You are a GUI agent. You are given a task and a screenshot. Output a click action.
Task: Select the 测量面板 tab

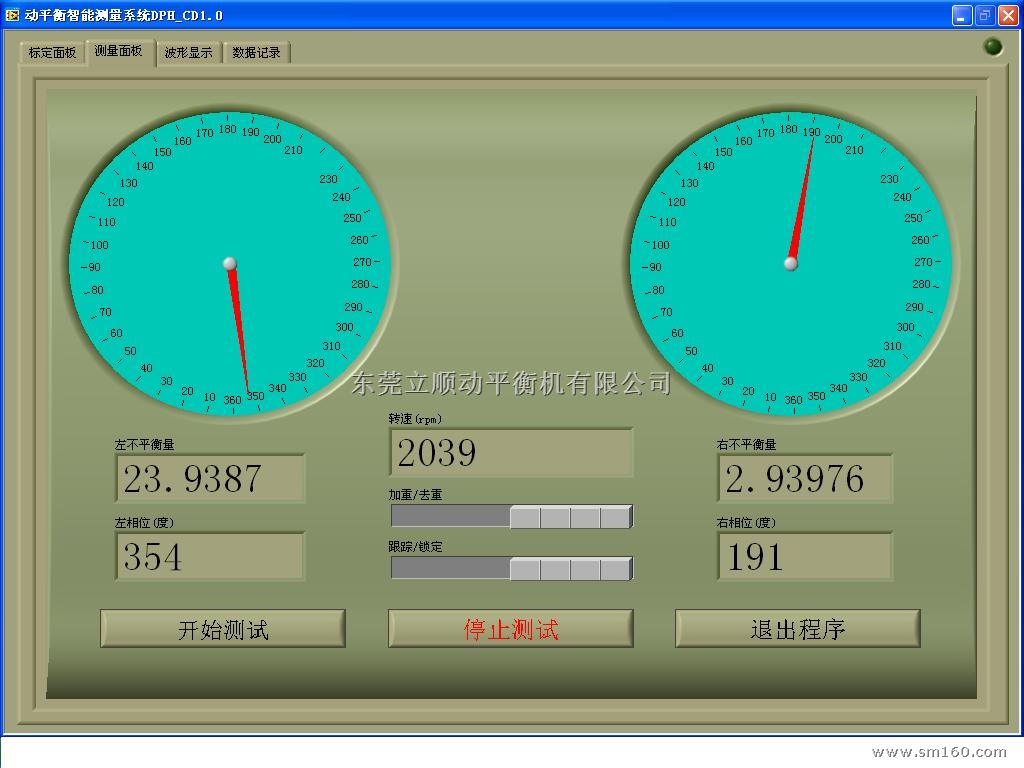119,51
